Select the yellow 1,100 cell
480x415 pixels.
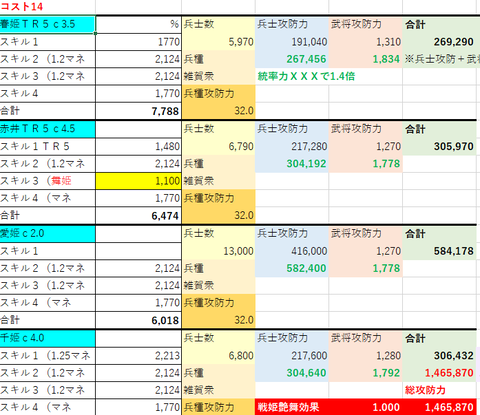(138, 181)
